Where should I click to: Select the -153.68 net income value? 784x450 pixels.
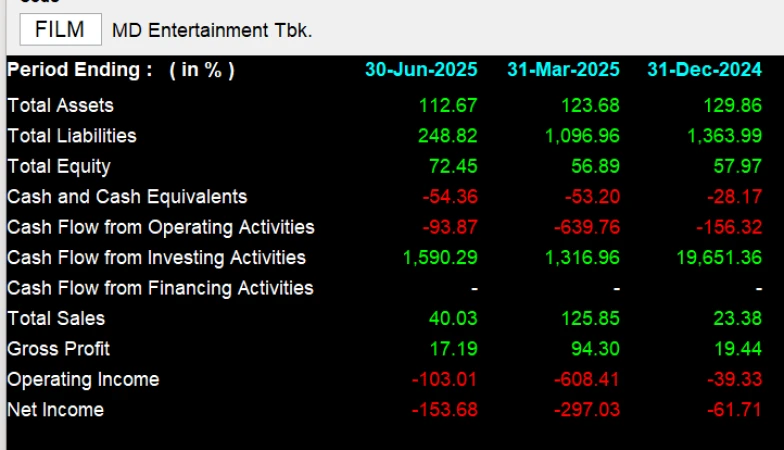click(444, 410)
